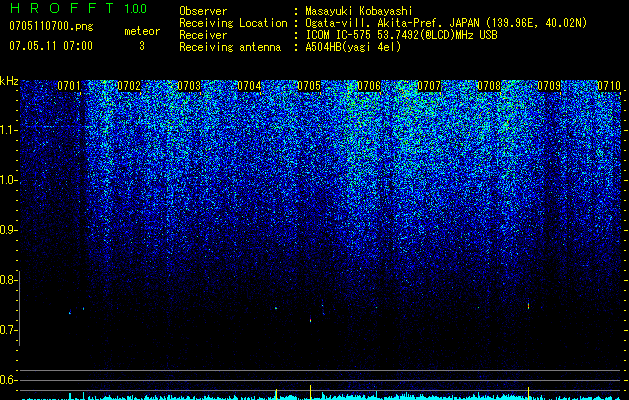Click the 1.0 kHz axis label
This screenshot has width=629, height=400.
pos(8,180)
